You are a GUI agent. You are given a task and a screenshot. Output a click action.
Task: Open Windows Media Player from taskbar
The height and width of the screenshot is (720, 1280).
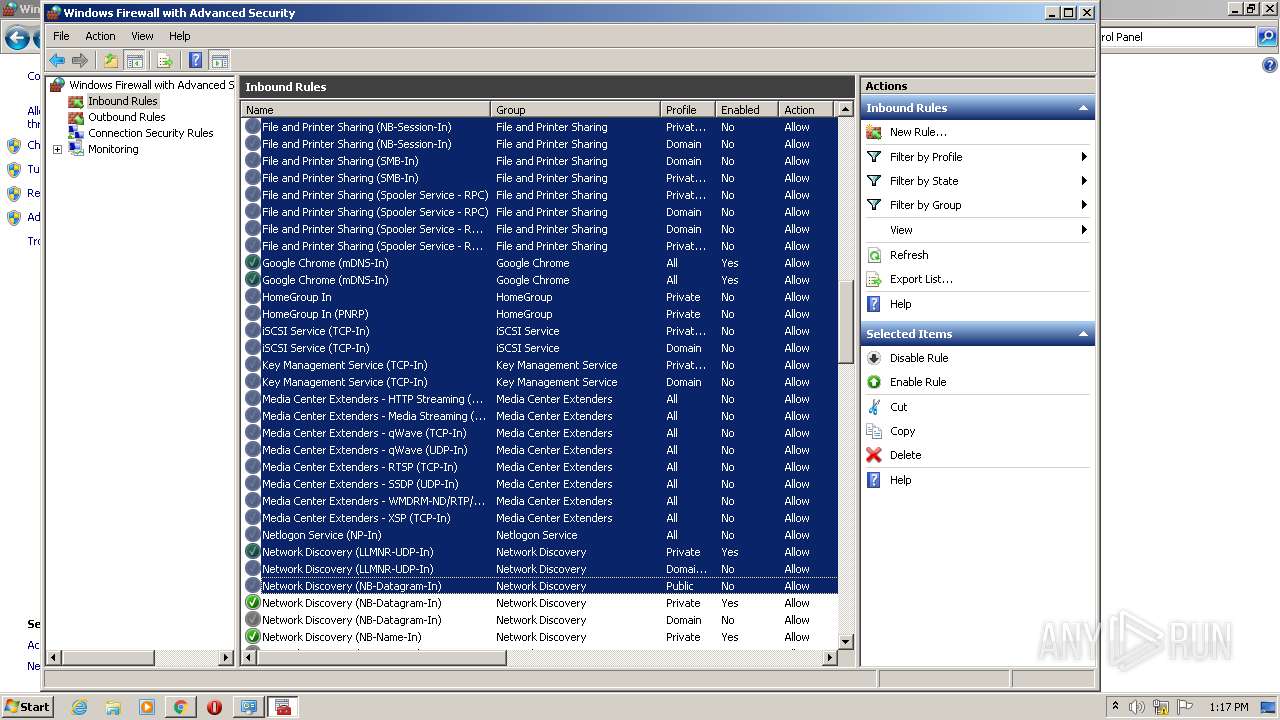point(147,707)
